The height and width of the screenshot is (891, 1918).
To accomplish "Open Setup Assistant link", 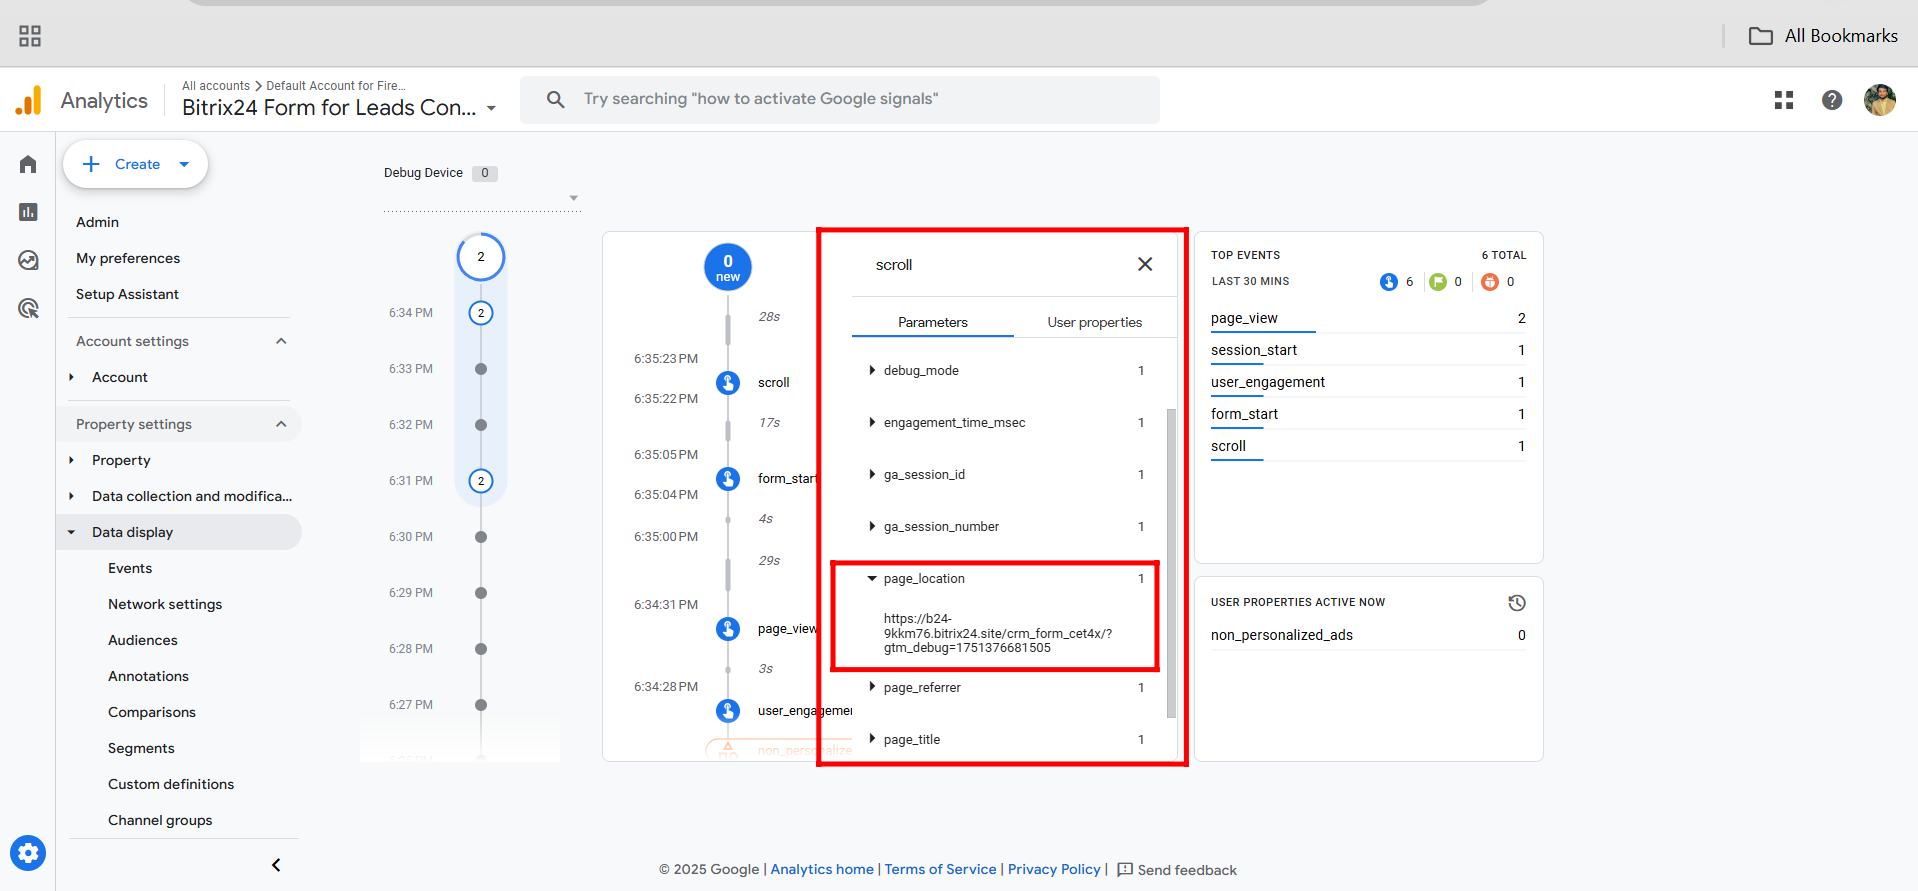I will click(x=127, y=294).
